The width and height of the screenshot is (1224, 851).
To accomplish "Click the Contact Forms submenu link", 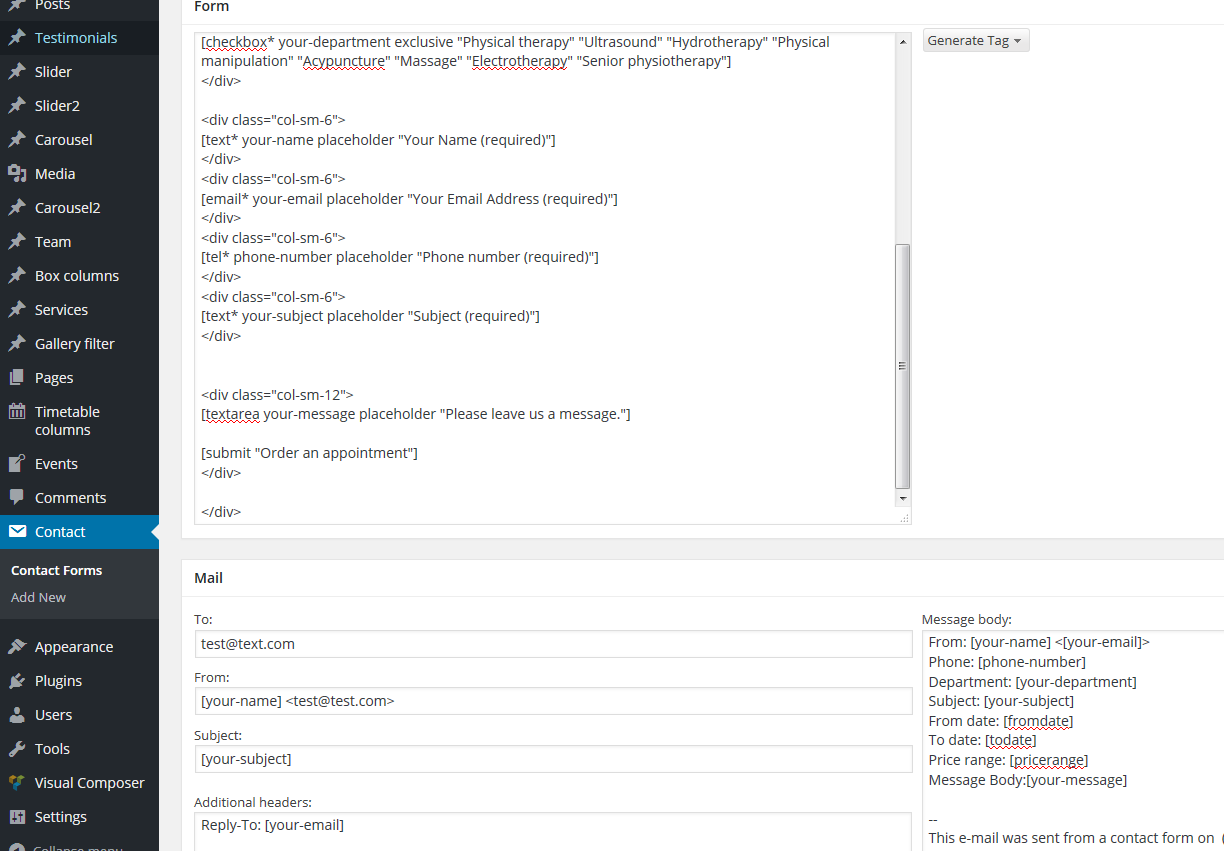I will (x=56, y=570).
